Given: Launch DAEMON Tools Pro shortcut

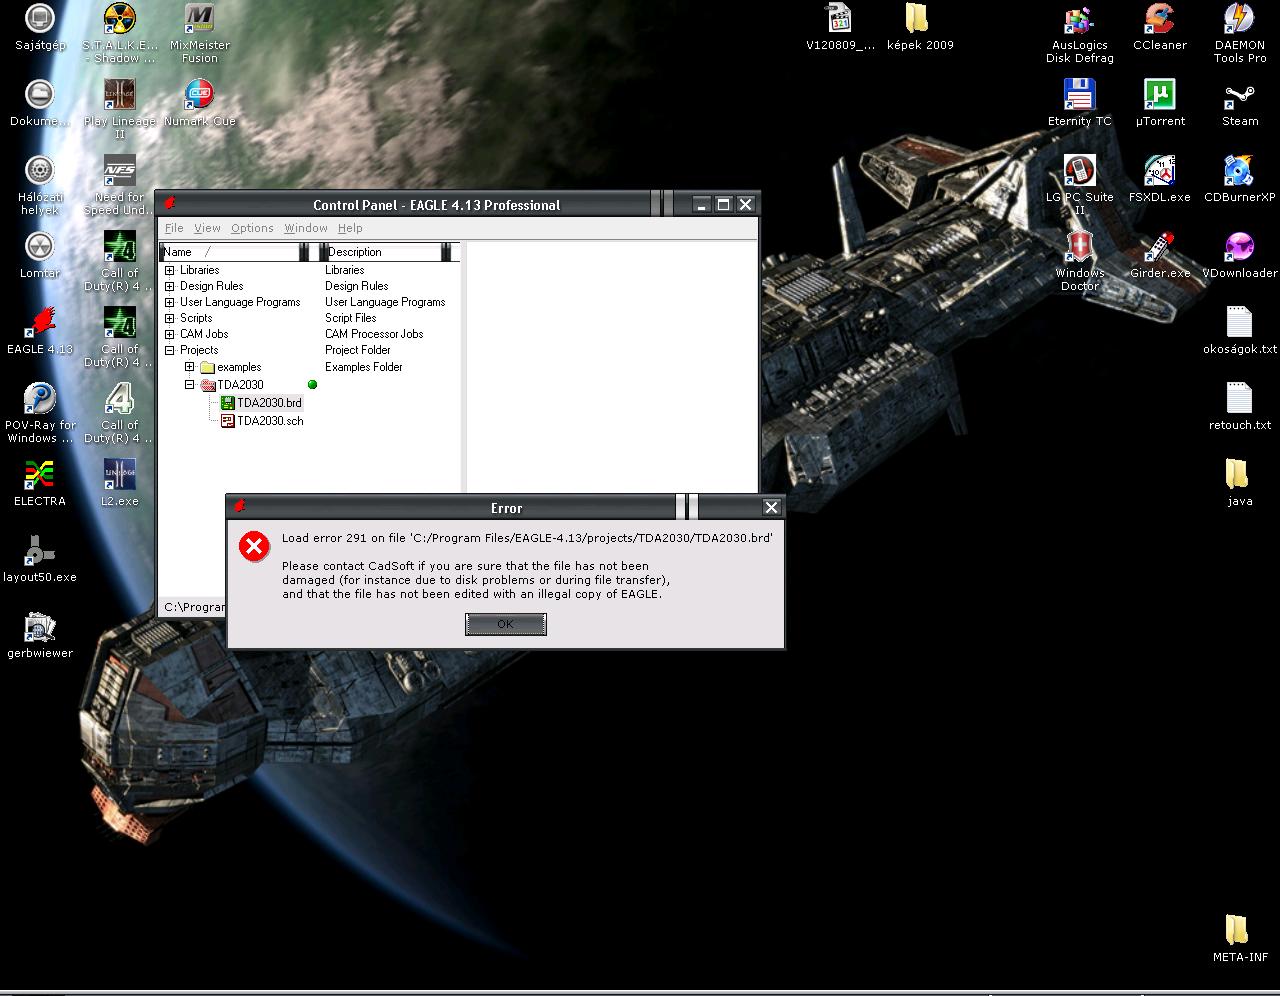Looking at the screenshot, I should pos(1240,34).
